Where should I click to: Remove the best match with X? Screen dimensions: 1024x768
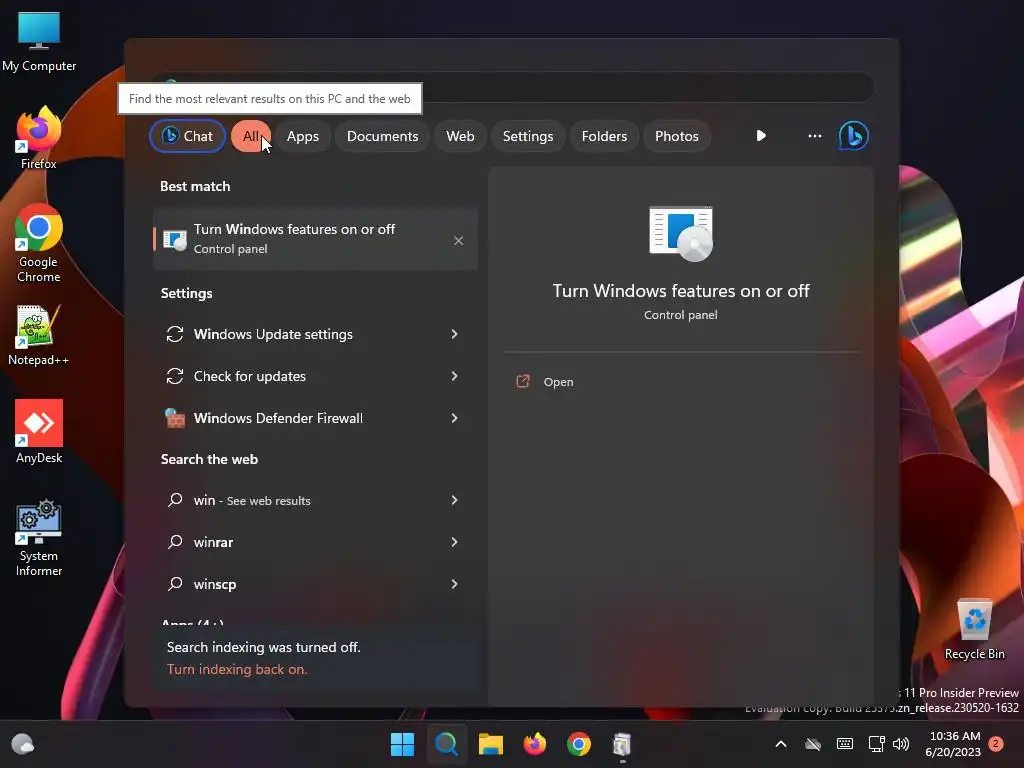(x=458, y=240)
